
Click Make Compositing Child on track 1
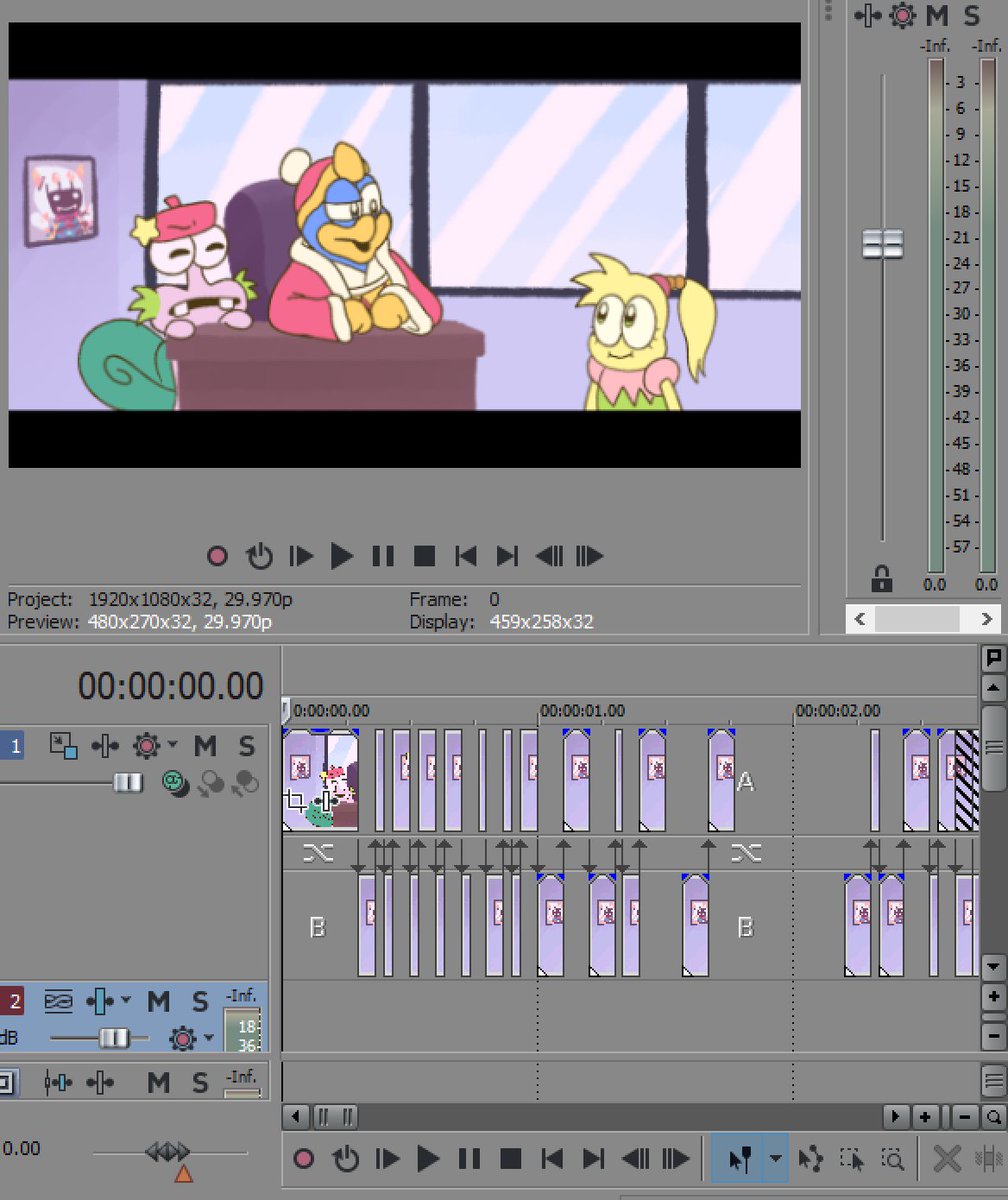tap(211, 784)
